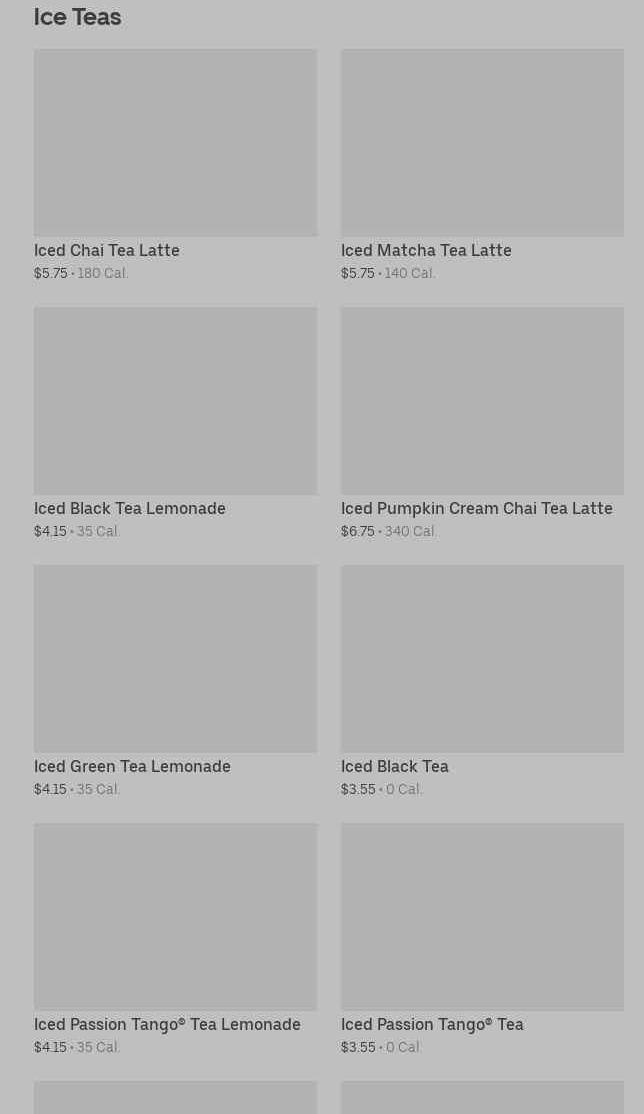The width and height of the screenshot is (644, 1114).
Task: Click Iced Pumpkin Cream Chai Tea Latte title
Action: point(477,508)
